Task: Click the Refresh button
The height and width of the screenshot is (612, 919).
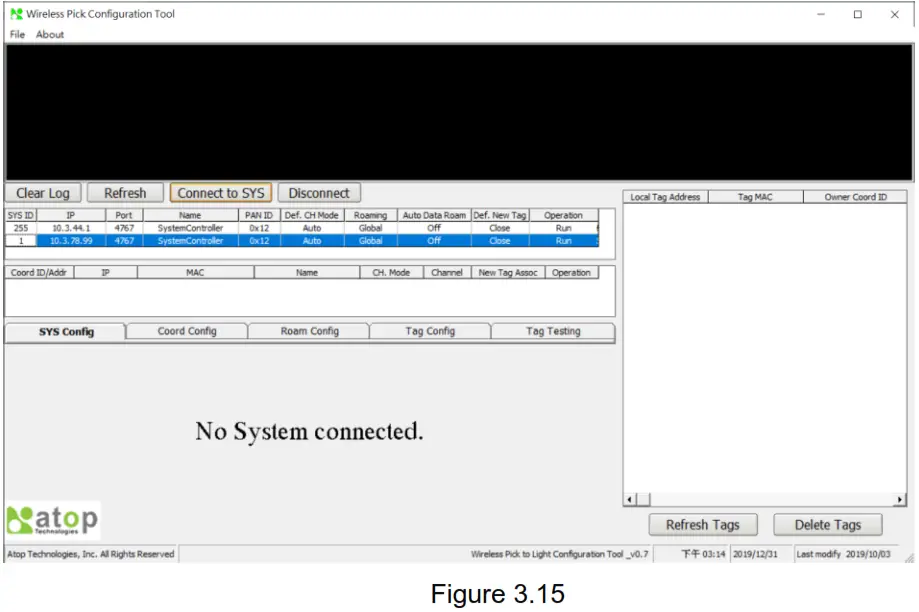Action: [125, 193]
